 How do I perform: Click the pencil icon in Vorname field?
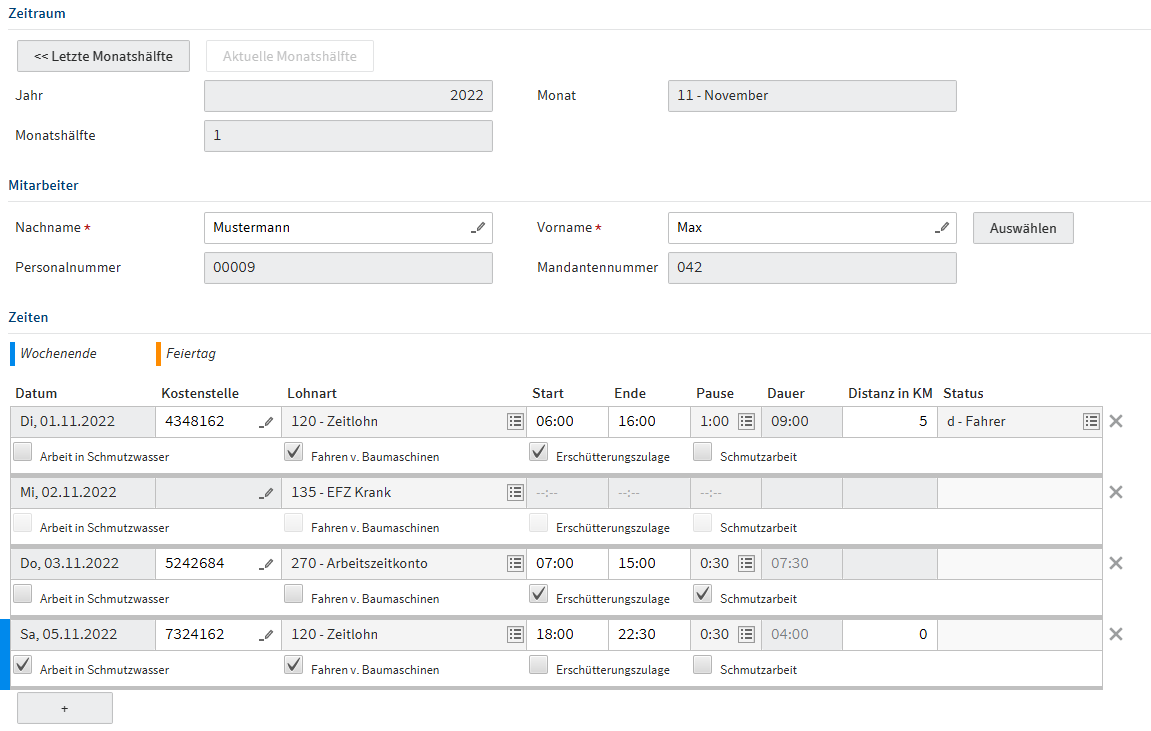tap(942, 228)
